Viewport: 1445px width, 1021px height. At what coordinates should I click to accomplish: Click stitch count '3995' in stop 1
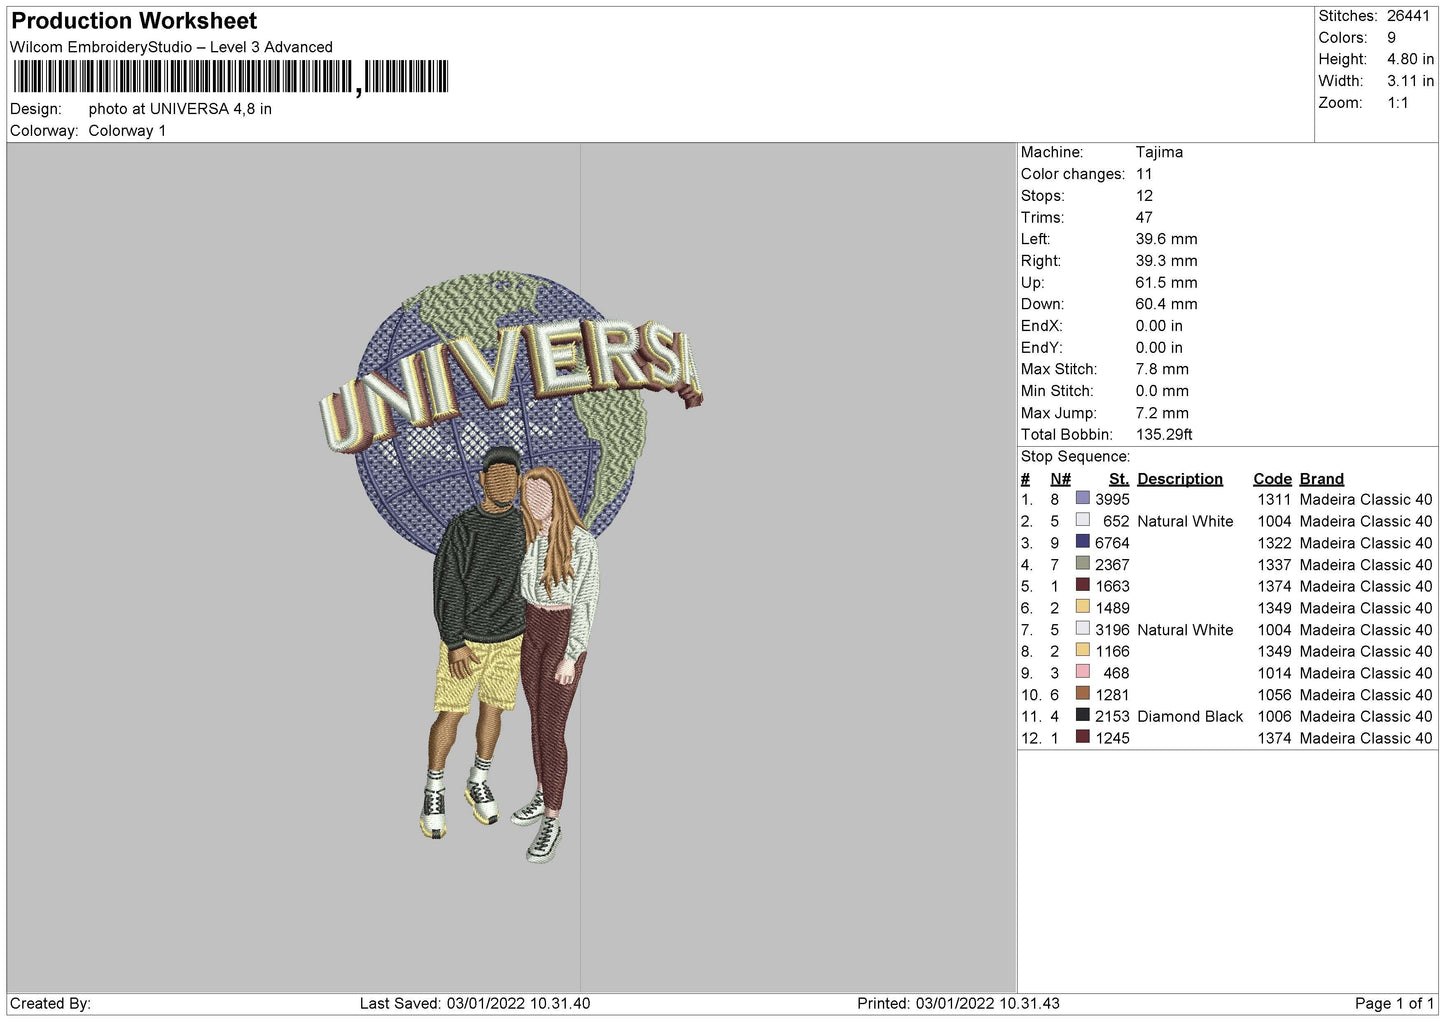(1112, 499)
